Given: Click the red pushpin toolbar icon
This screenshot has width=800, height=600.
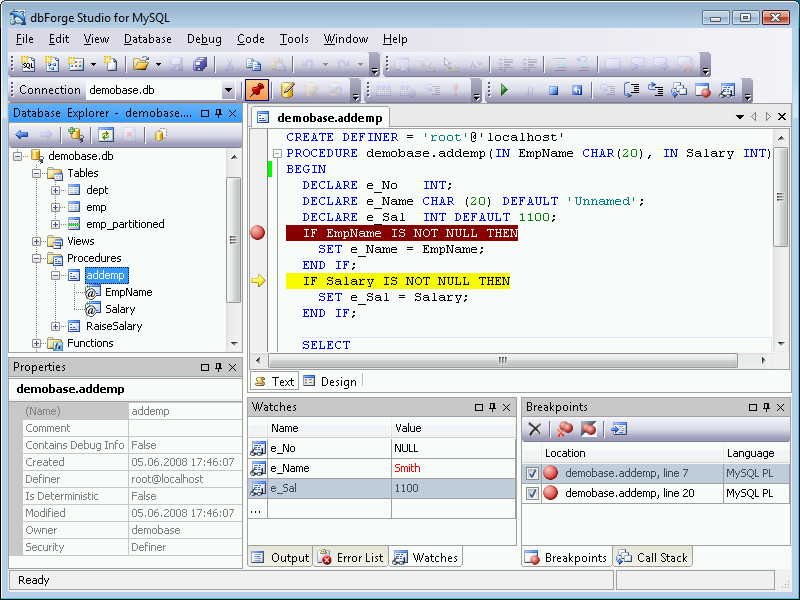Looking at the screenshot, I should point(256,90).
